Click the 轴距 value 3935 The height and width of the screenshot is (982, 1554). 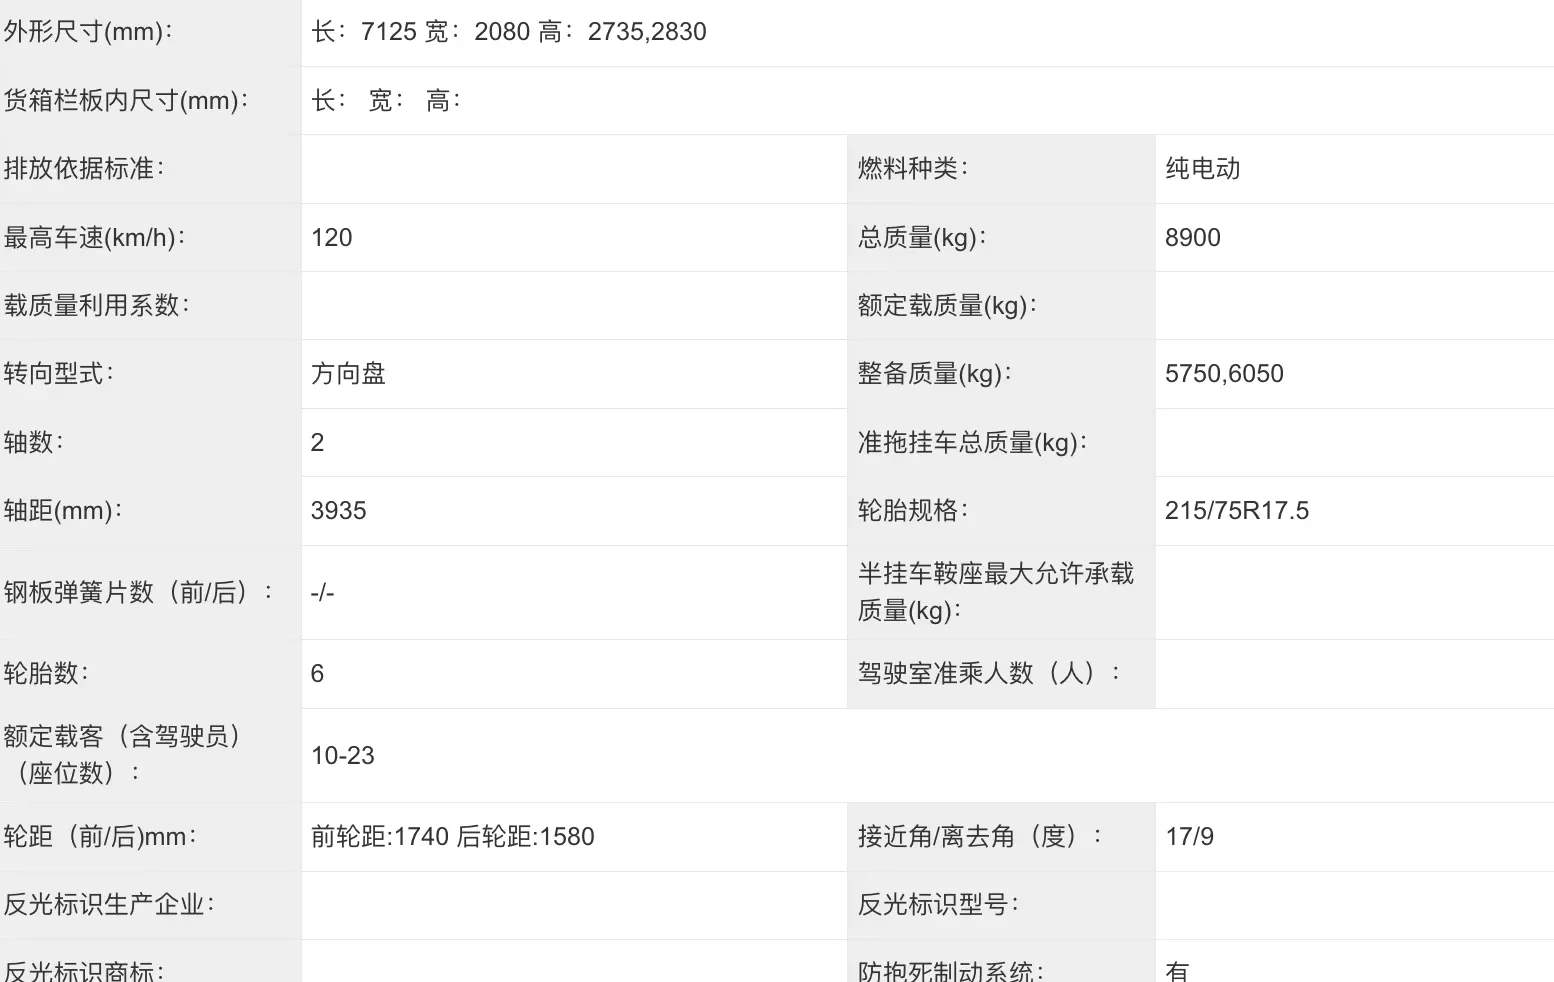click(x=338, y=511)
